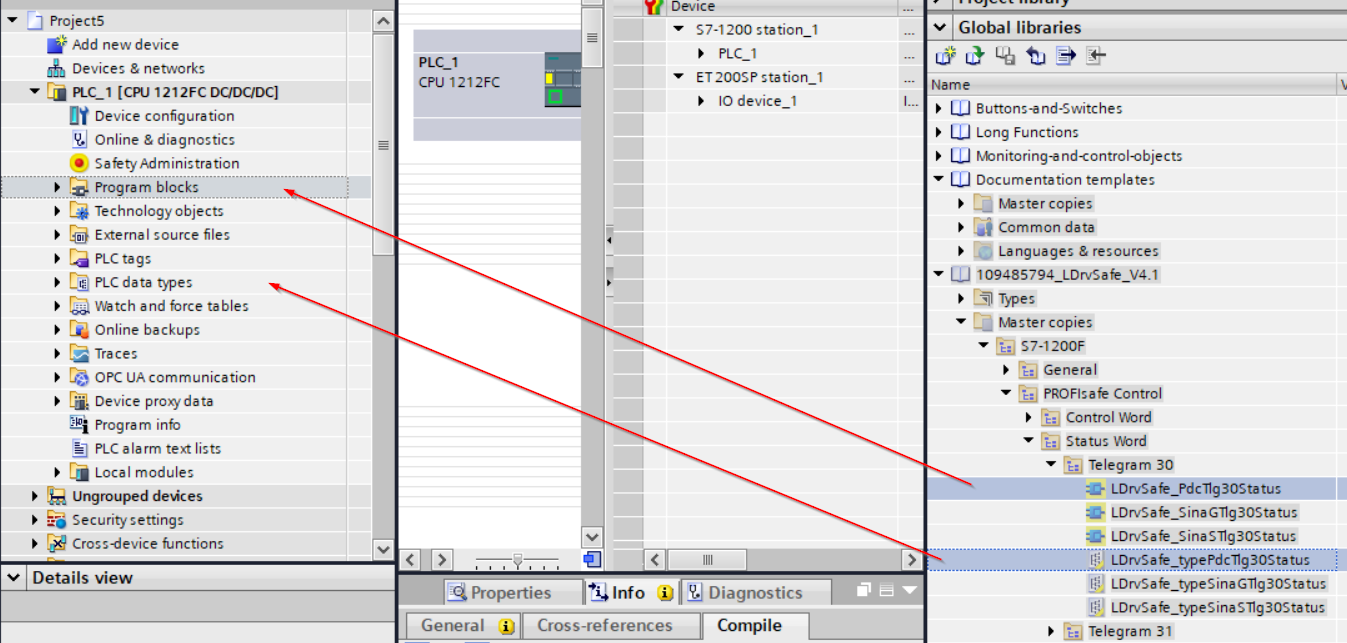Select Monitoring-and-control-objects library

pos(1079,156)
